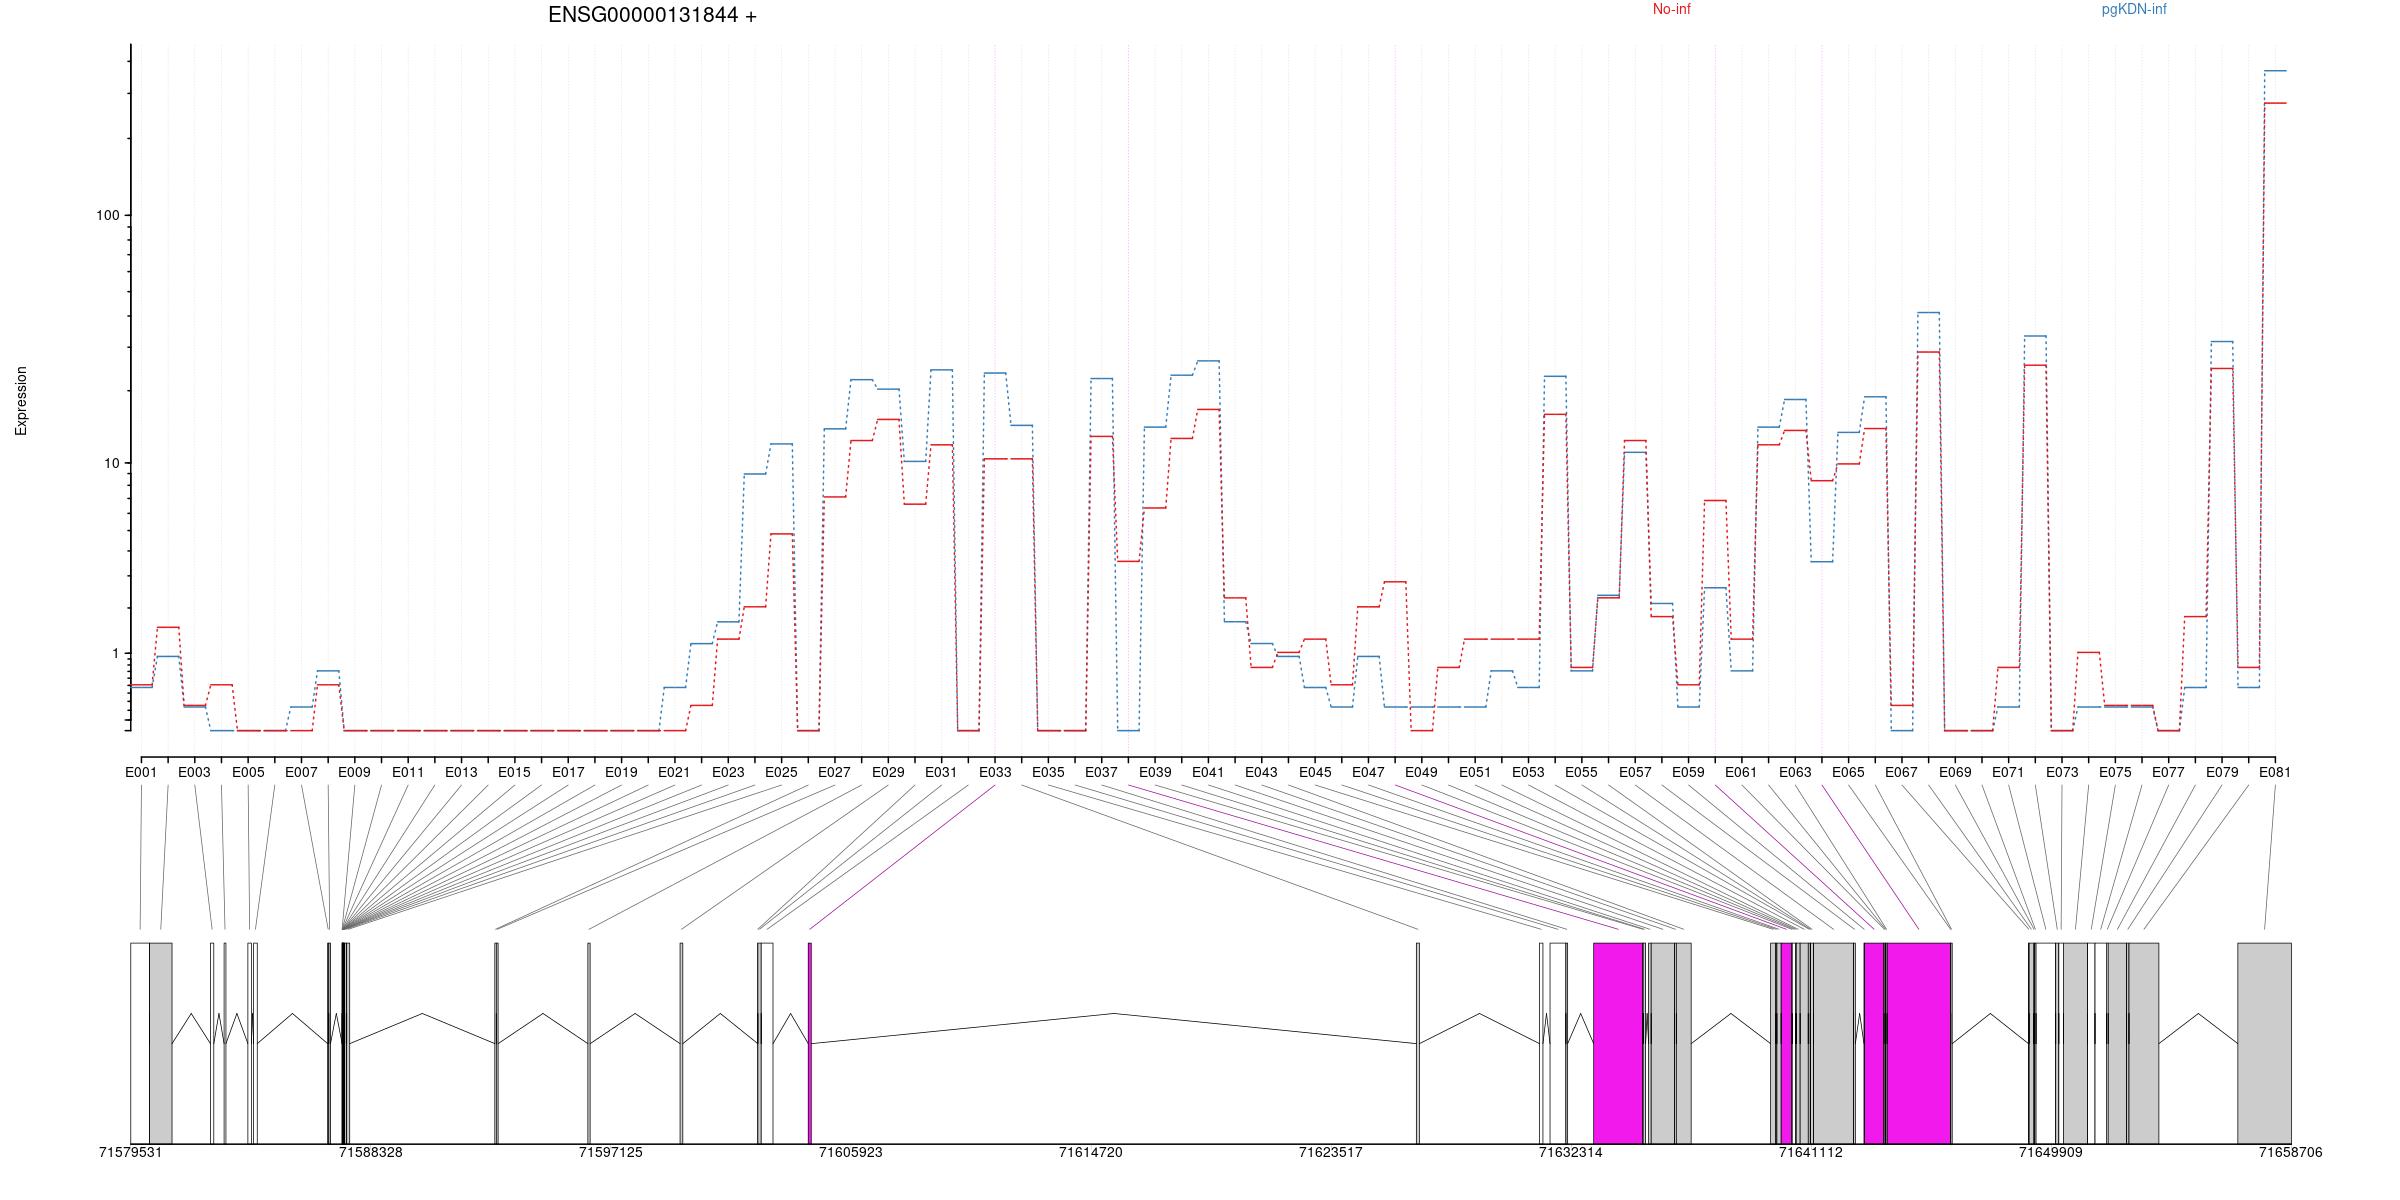The image size is (2400, 1200).
Task: Click the Expression y-axis label
Action: (x=21, y=401)
